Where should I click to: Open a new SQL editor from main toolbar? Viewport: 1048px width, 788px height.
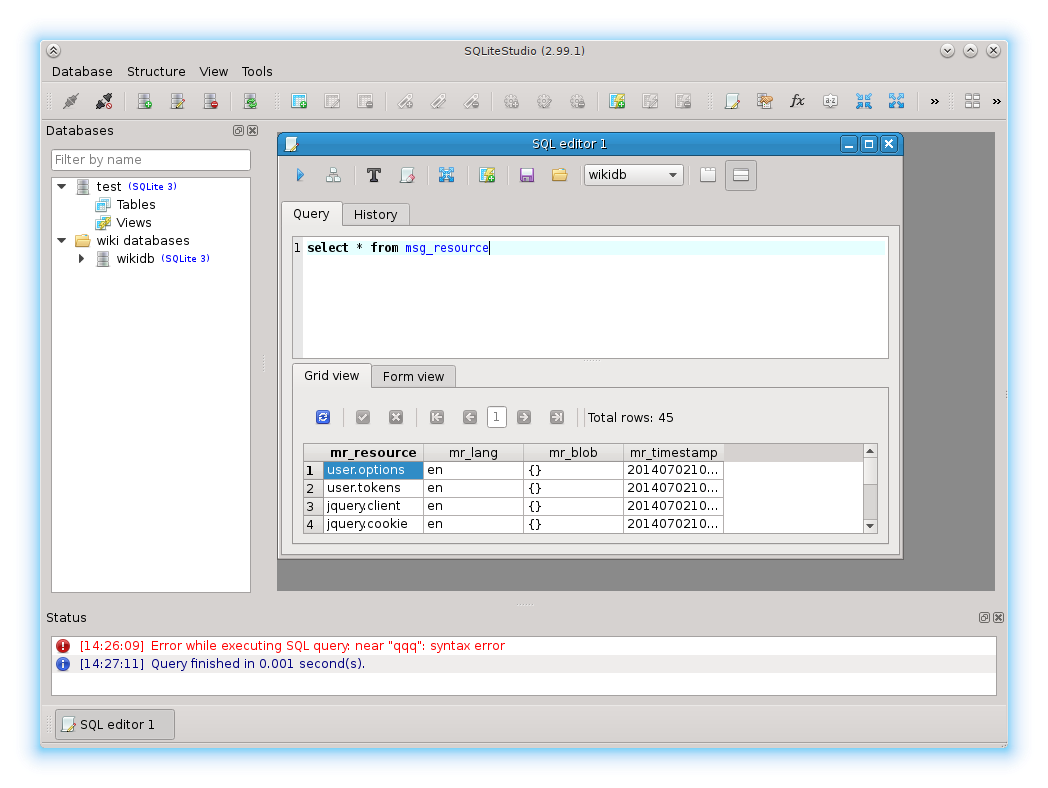coord(732,101)
